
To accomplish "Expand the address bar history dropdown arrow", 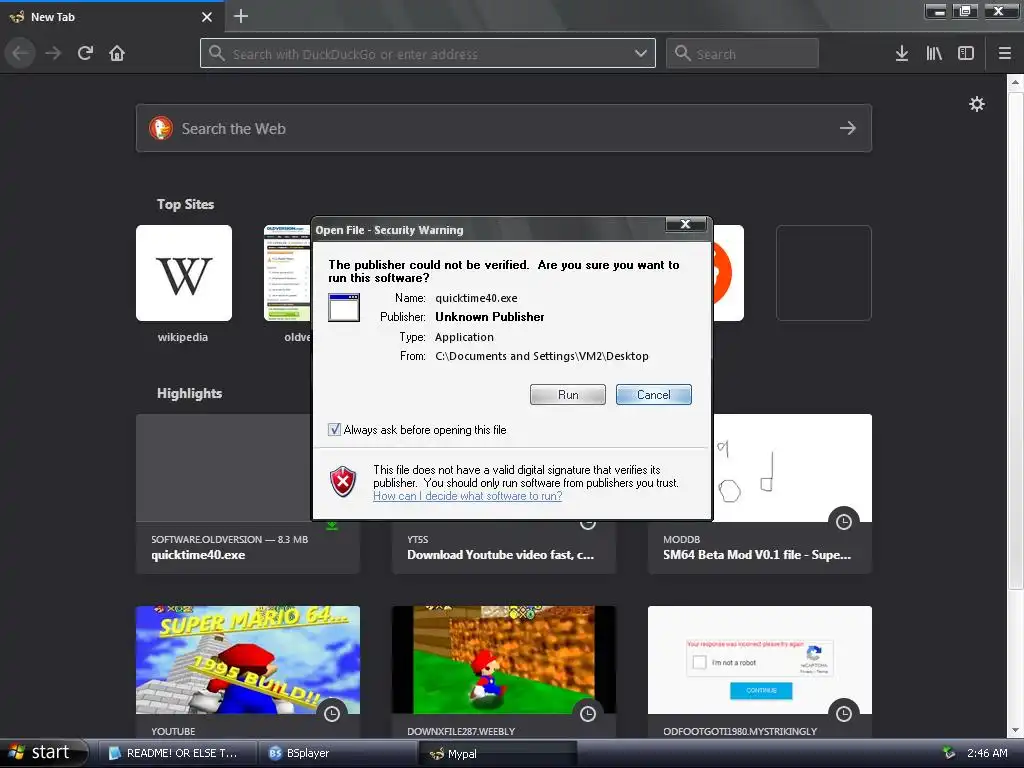I will tap(641, 54).
